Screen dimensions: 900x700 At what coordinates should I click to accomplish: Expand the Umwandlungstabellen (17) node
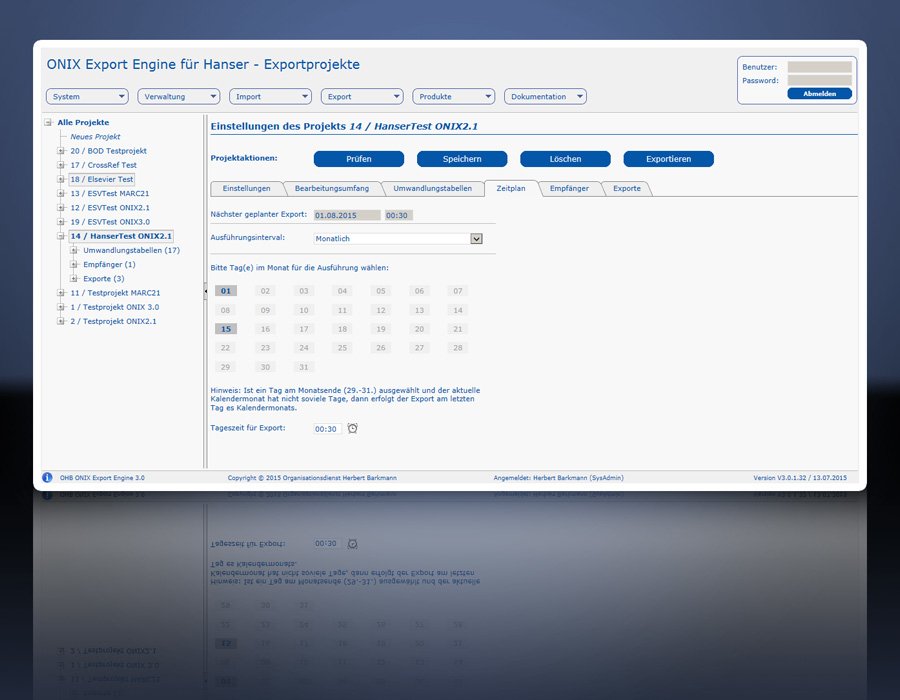[73, 250]
